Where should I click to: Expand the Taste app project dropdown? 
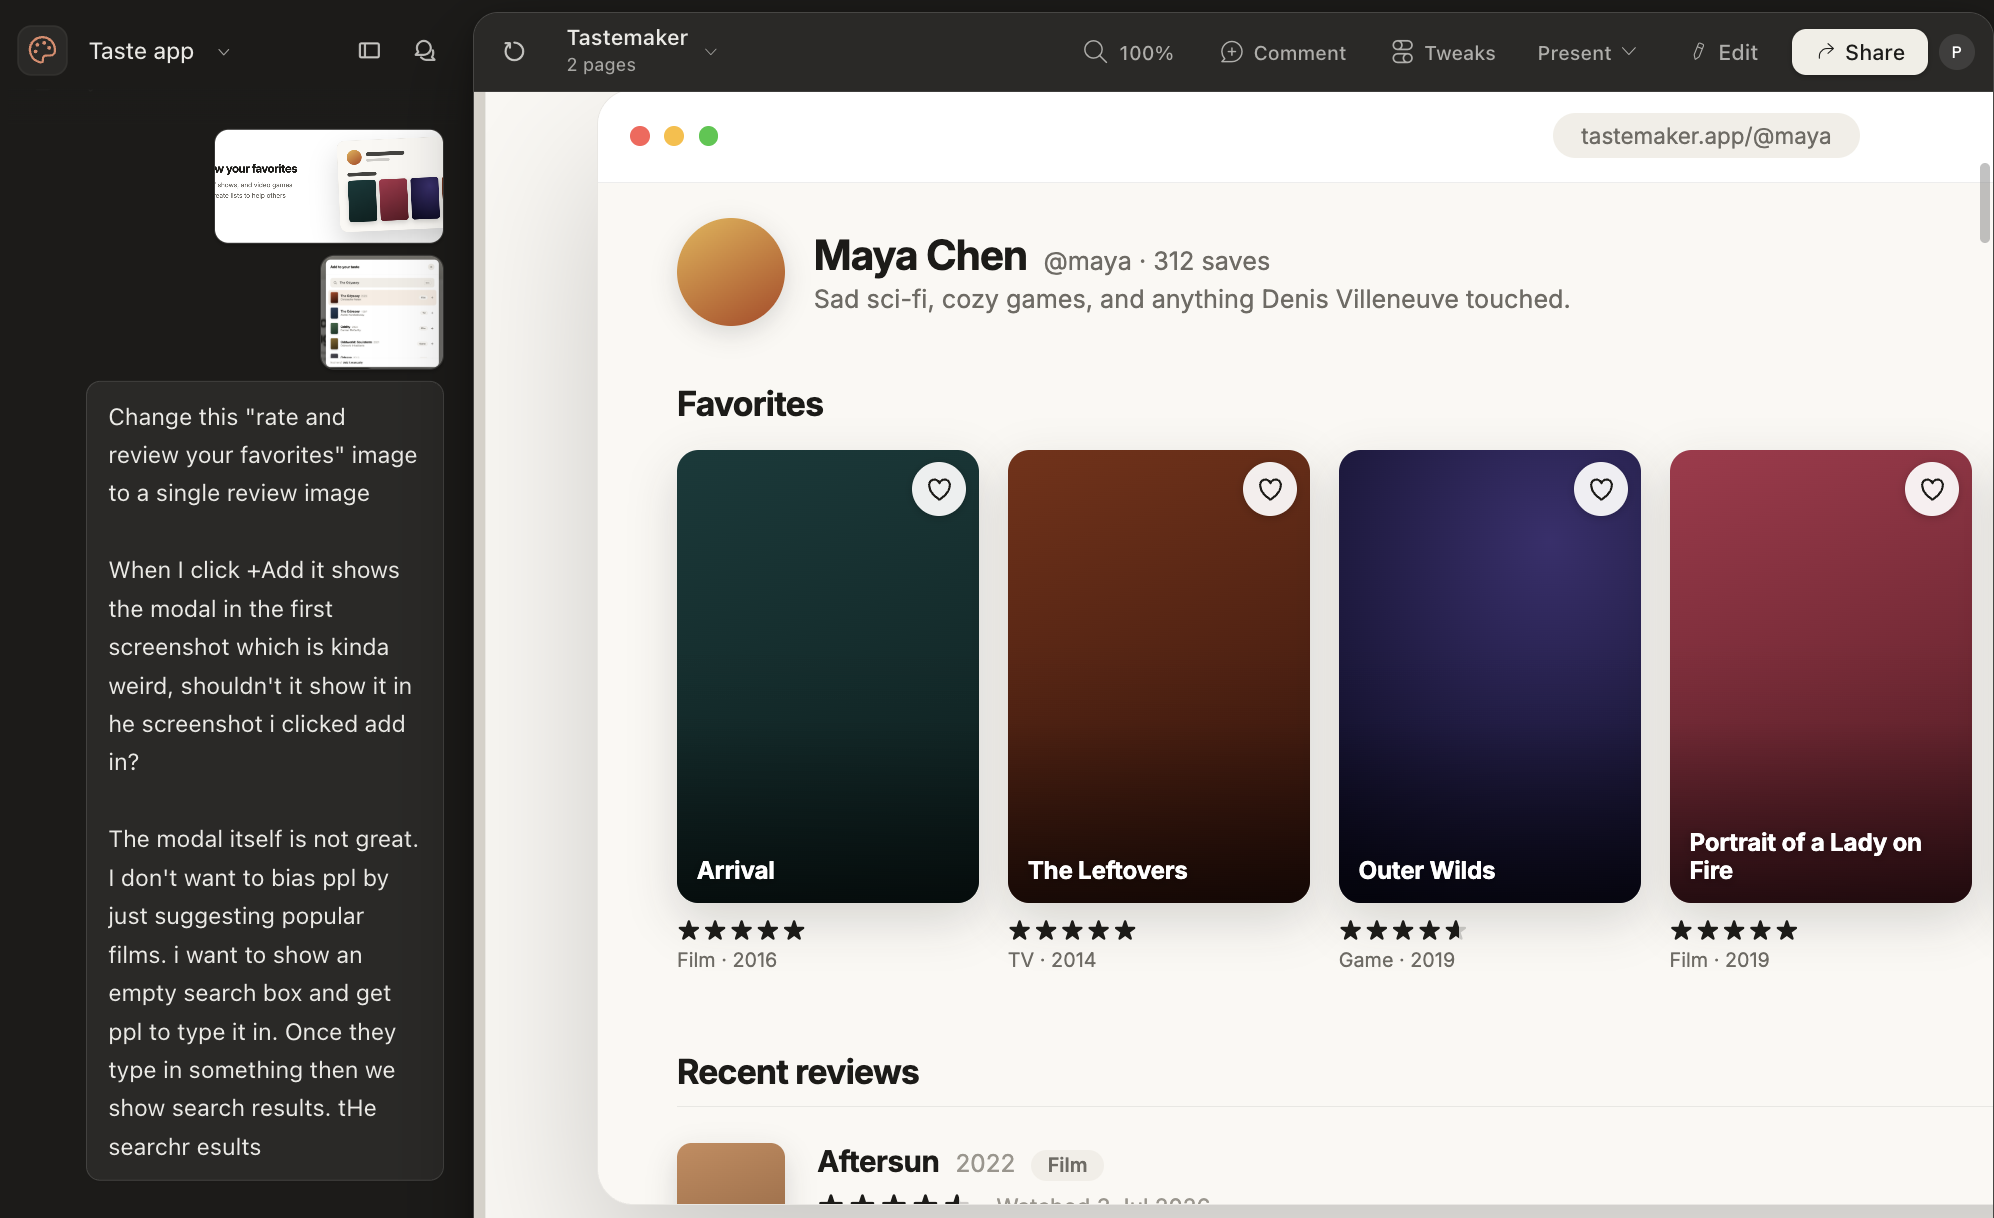click(x=224, y=52)
